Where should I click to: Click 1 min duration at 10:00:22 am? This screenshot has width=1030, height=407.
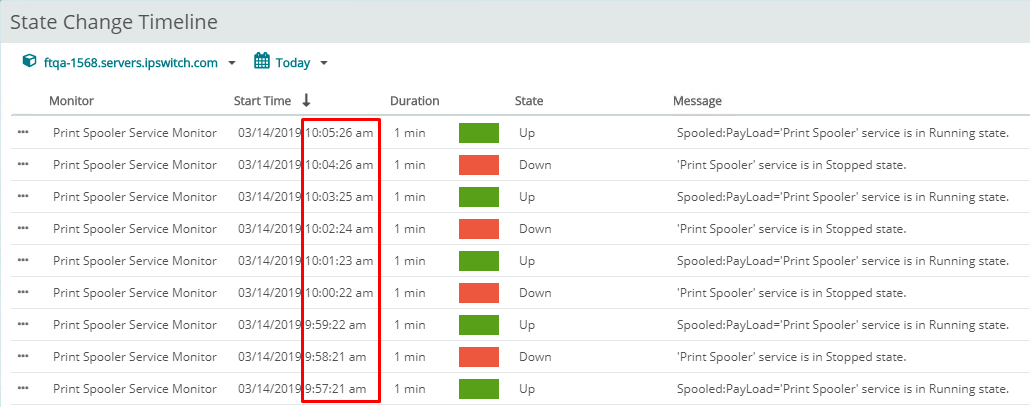(x=410, y=293)
